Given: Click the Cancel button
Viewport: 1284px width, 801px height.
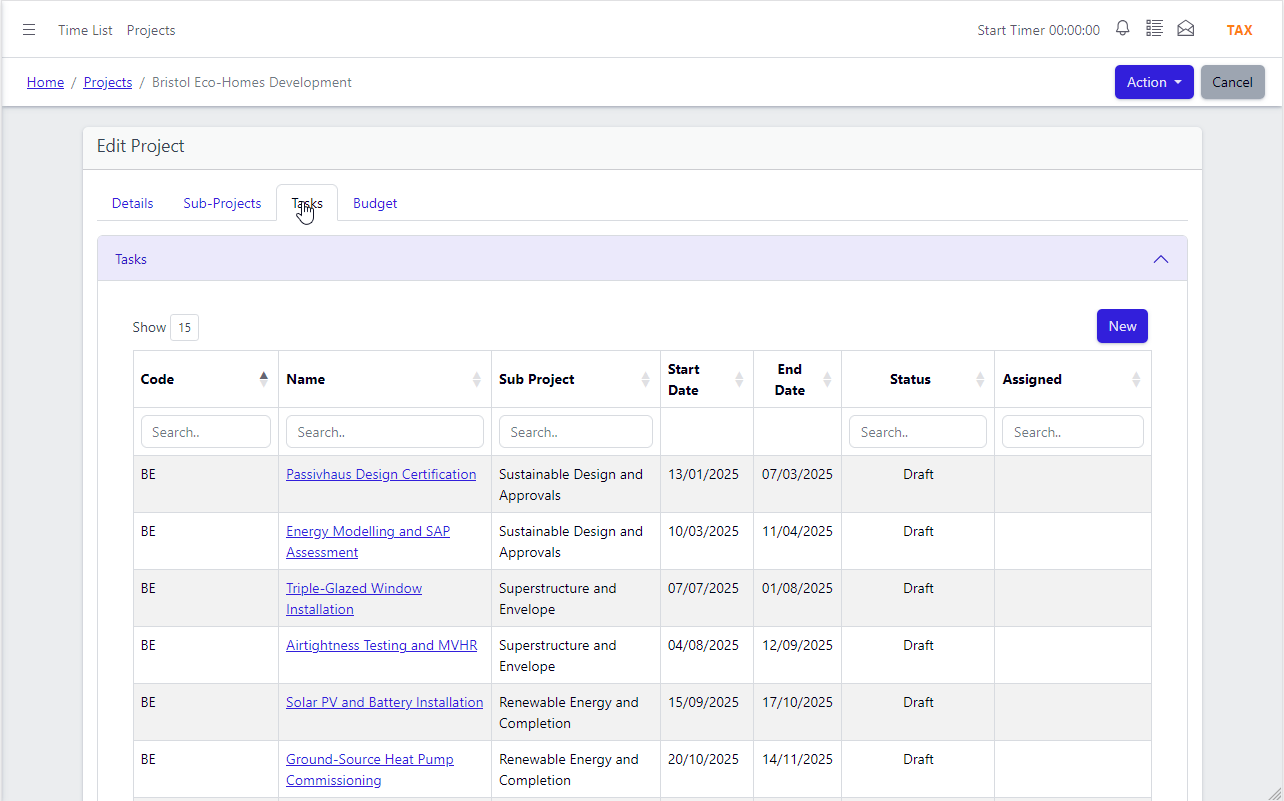Looking at the screenshot, I should pos(1232,82).
